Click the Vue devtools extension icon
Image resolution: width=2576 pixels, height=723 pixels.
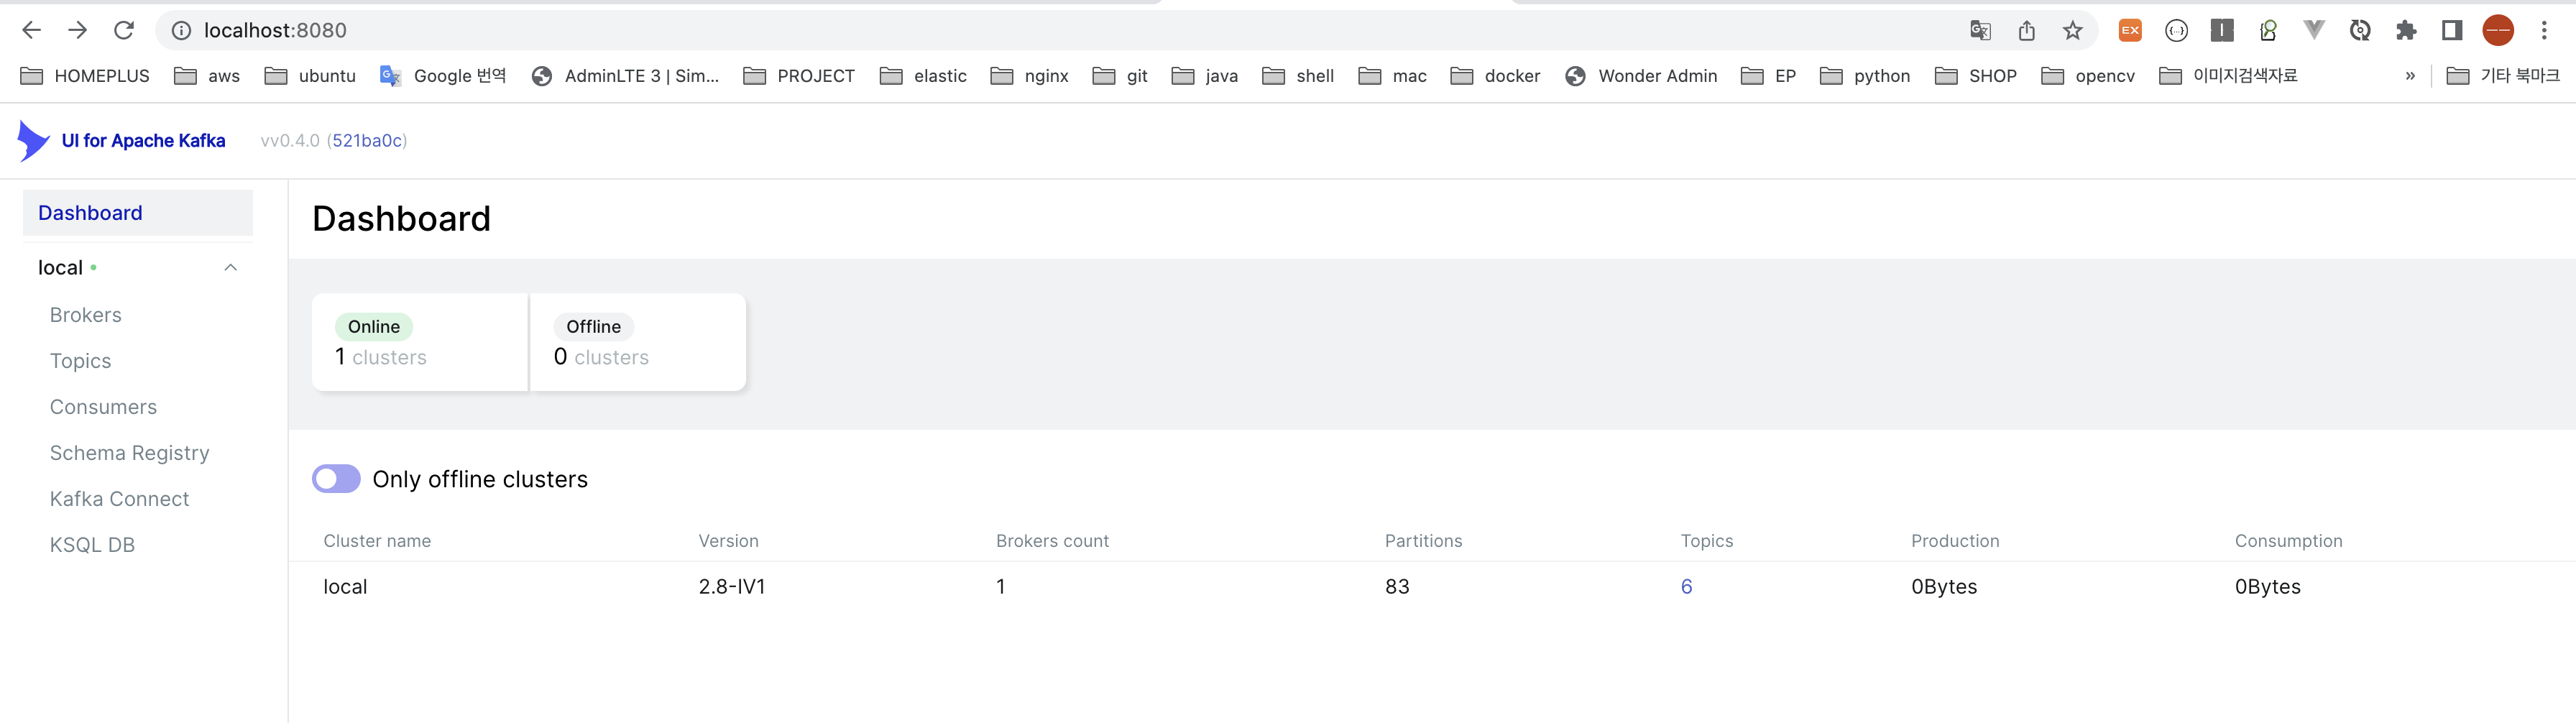pos(2314,31)
